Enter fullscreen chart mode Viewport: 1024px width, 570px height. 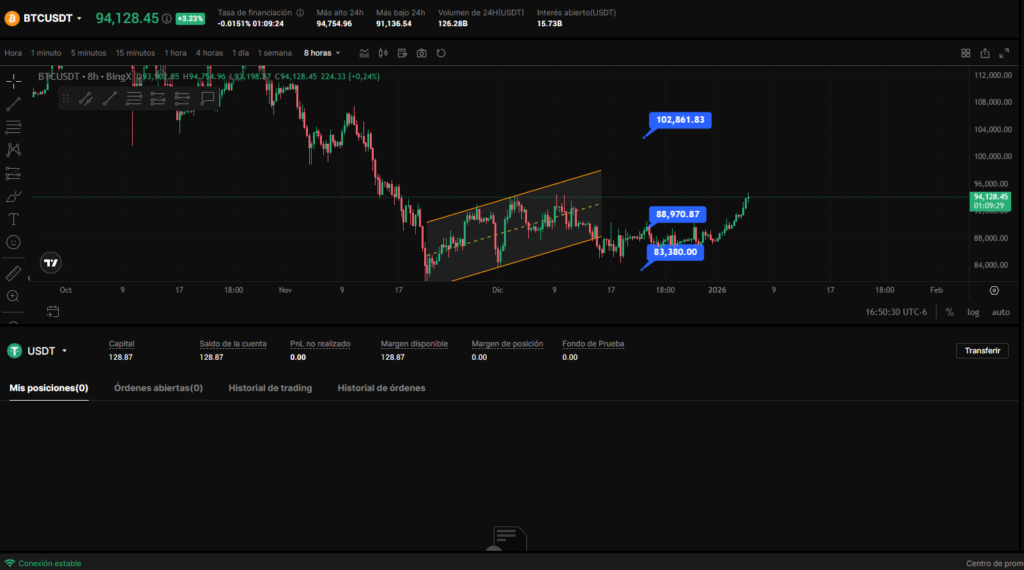coord(1006,53)
